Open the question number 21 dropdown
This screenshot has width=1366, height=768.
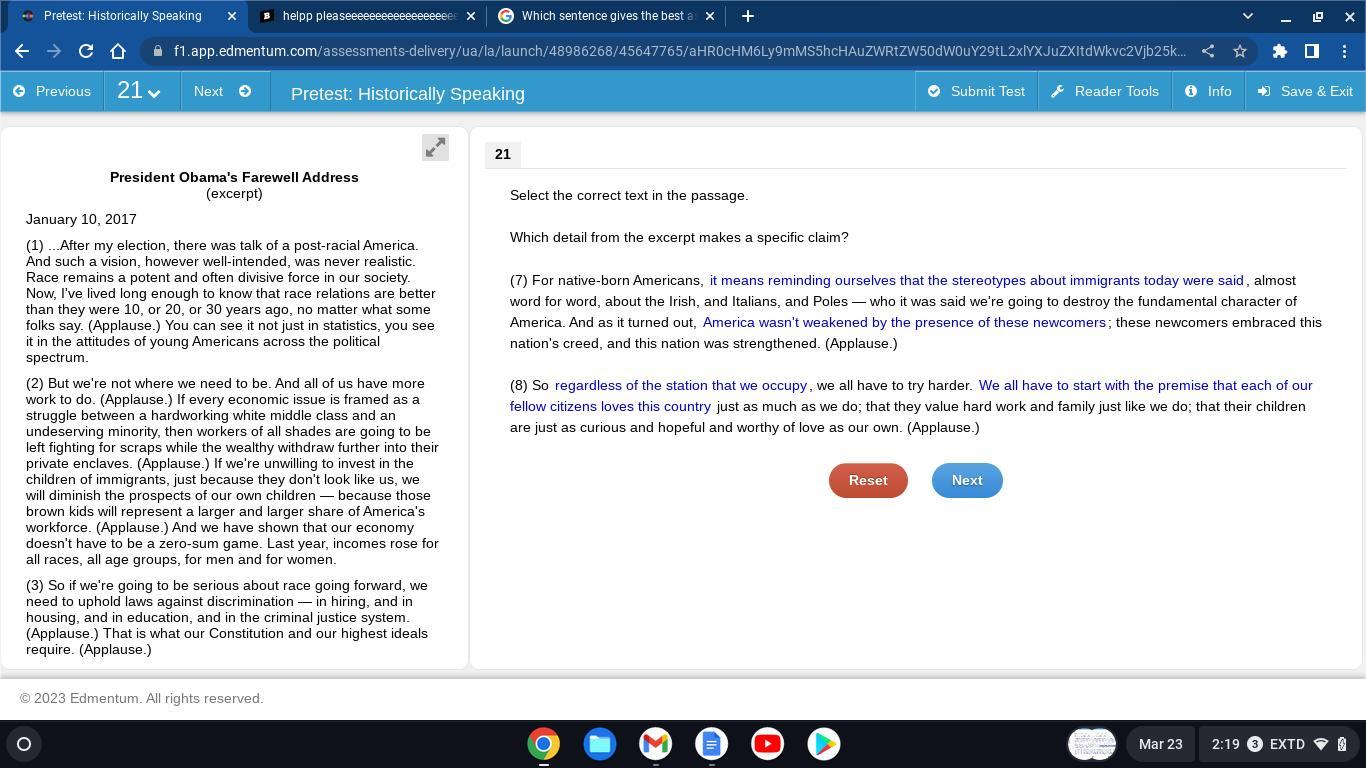click(139, 91)
